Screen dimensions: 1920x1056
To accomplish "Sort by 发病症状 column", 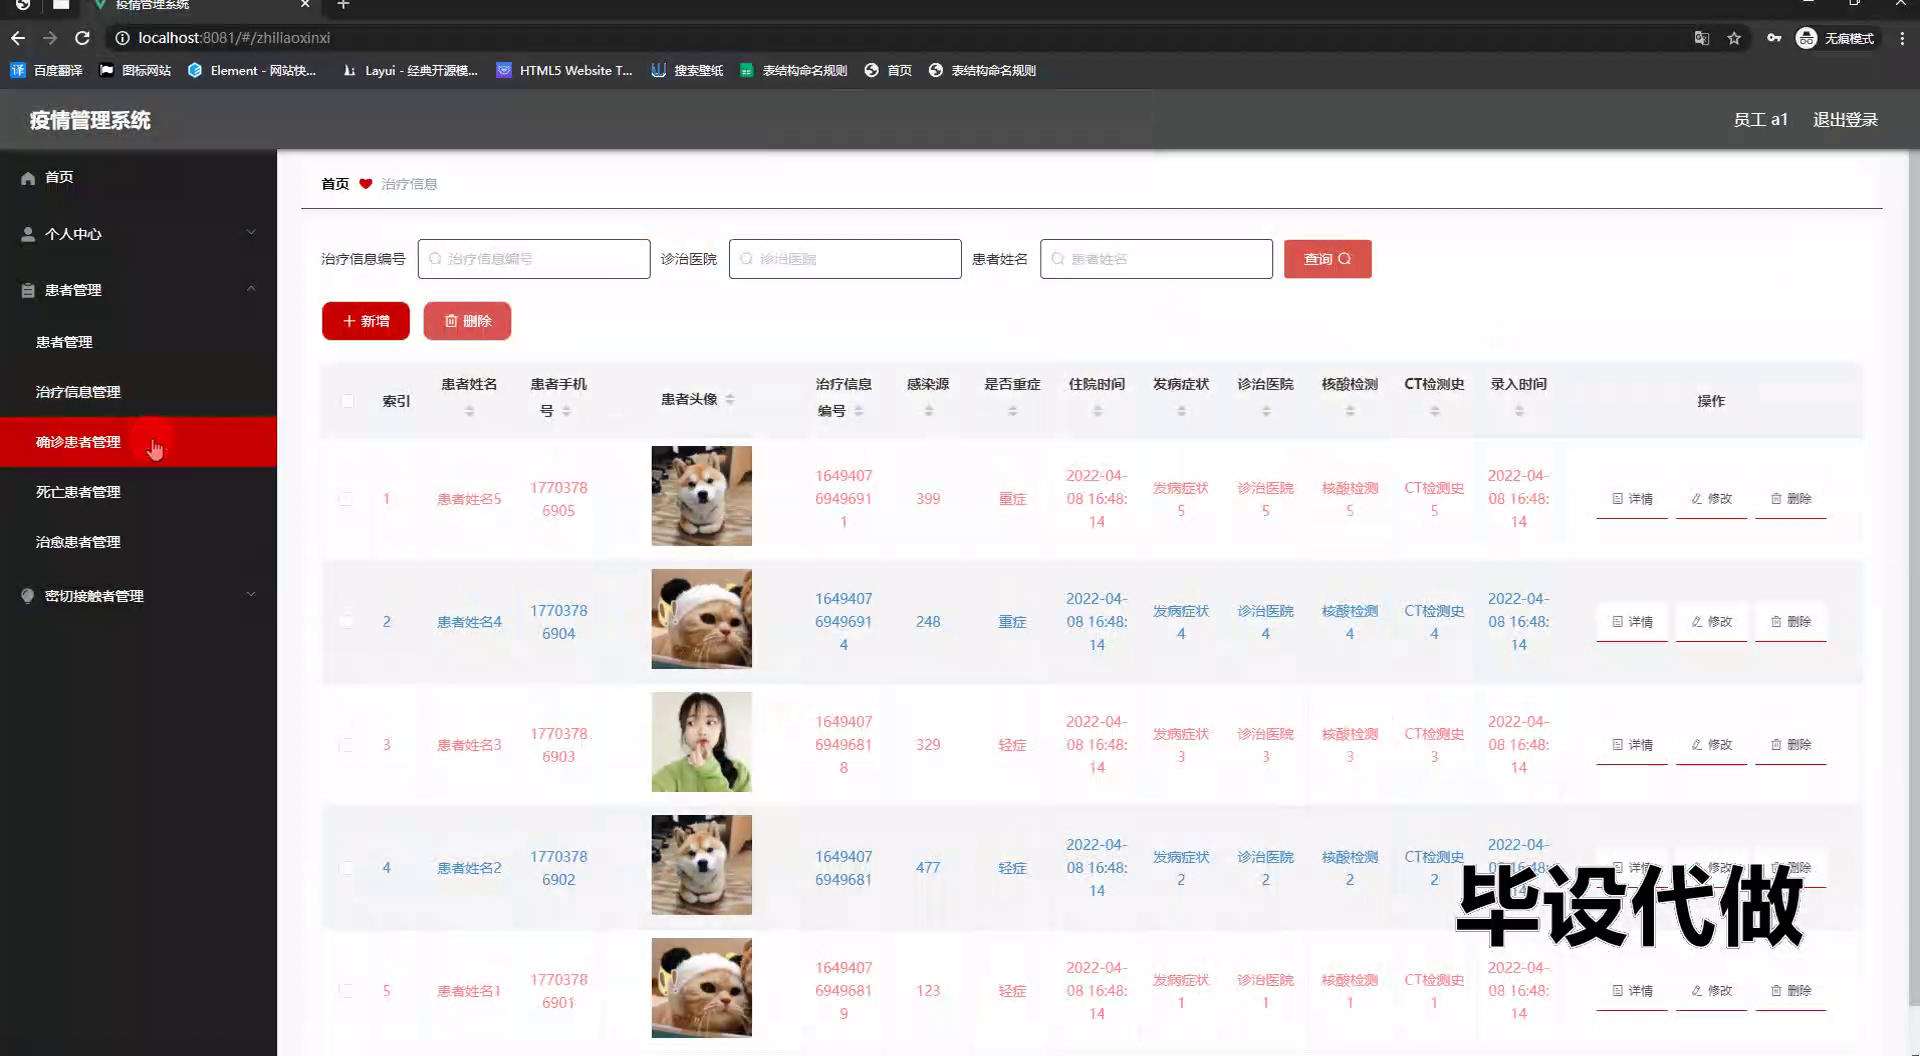I will coord(1181,411).
